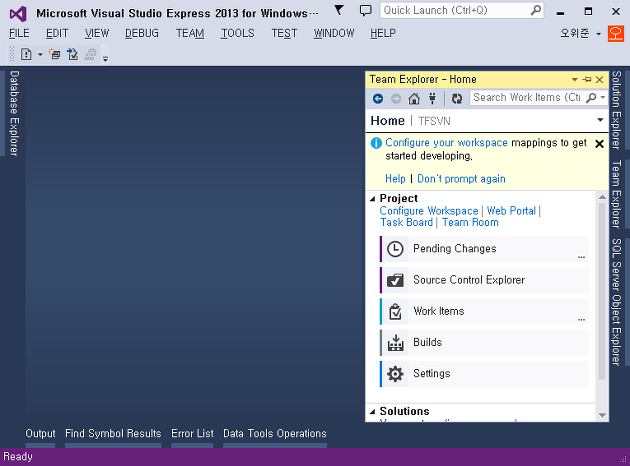Image resolution: width=630 pixels, height=466 pixels.
Task: Open New Work Item dropdown arrow
Action: point(40,54)
